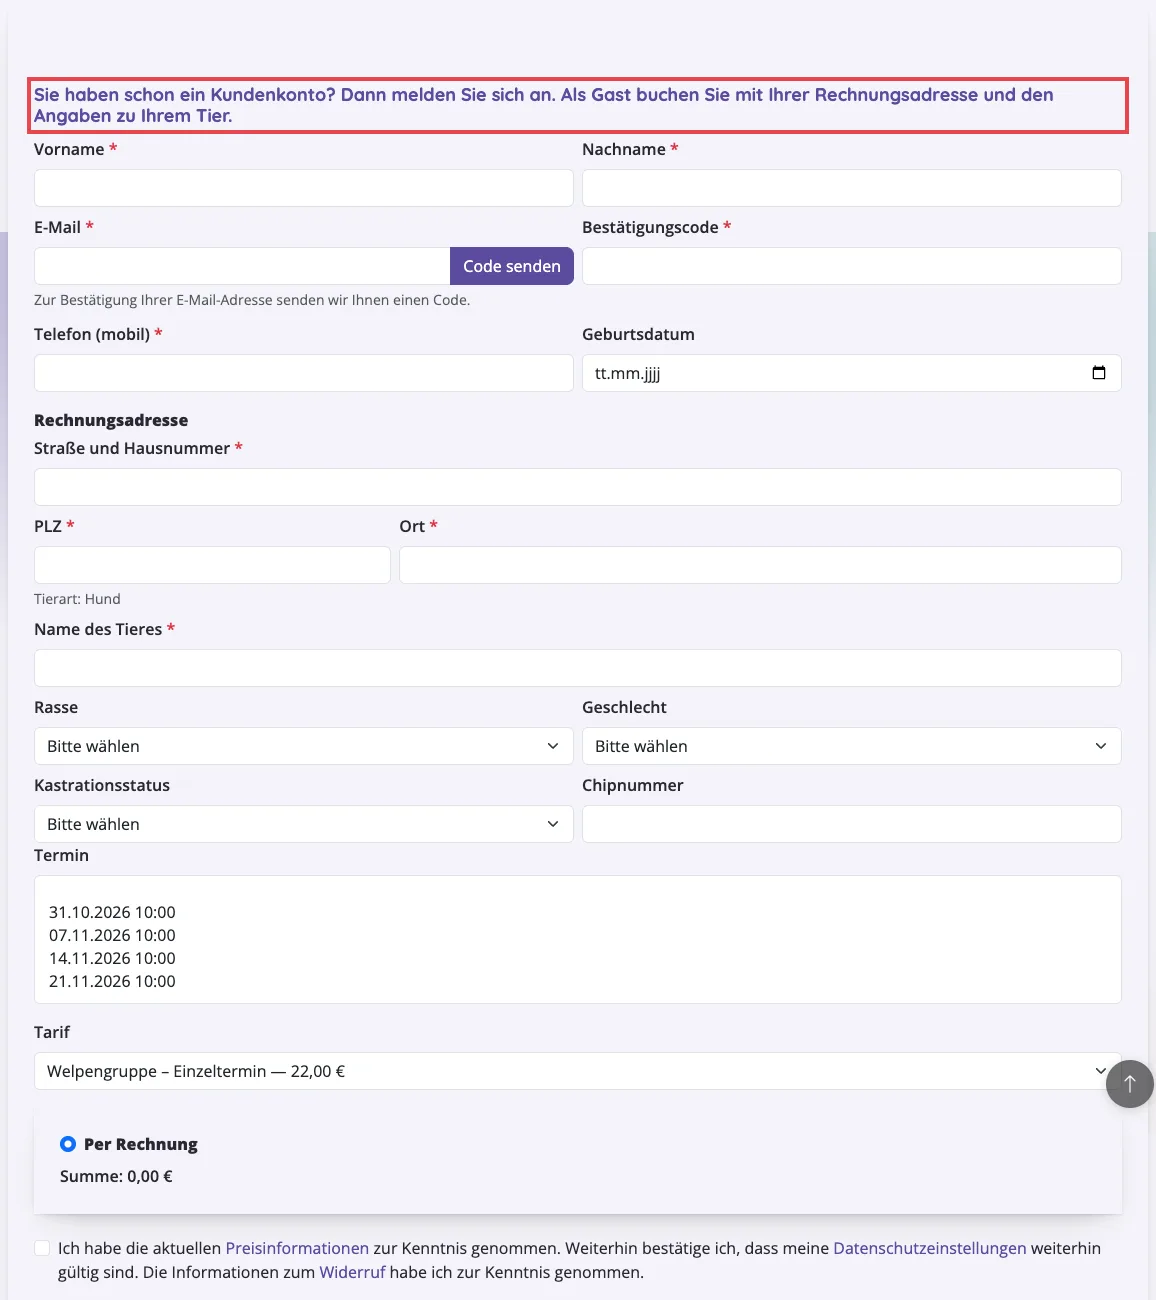The image size is (1156, 1300).
Task: Choose the 07.11.2026 10:00 appointment
Action: [x=112, y=935]
